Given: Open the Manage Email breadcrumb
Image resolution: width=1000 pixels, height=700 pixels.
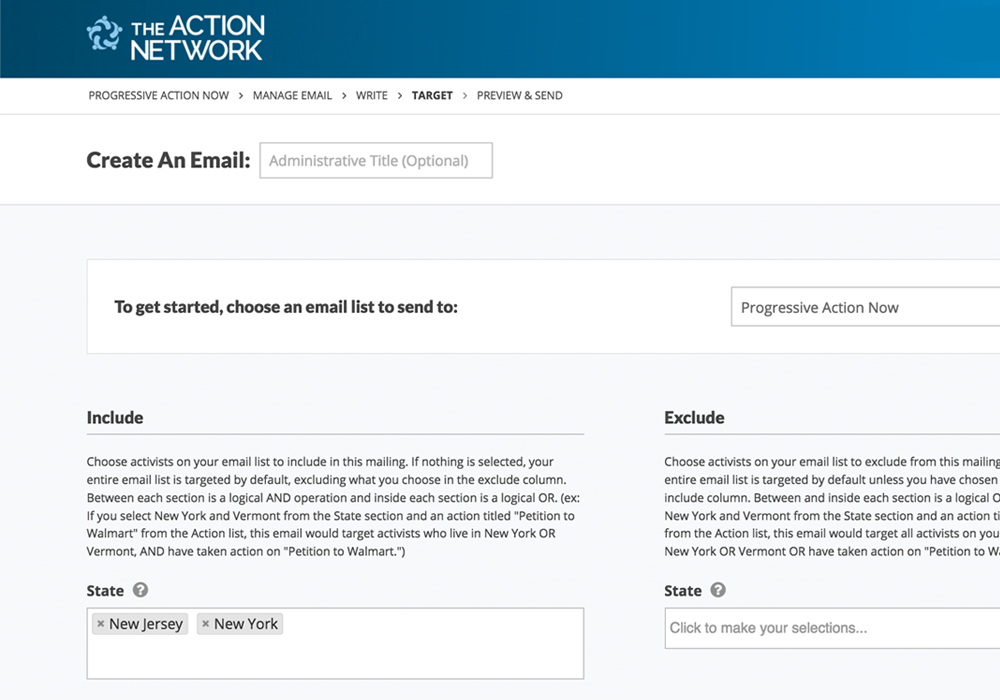Looking at the screenshot, I should 292,96.
